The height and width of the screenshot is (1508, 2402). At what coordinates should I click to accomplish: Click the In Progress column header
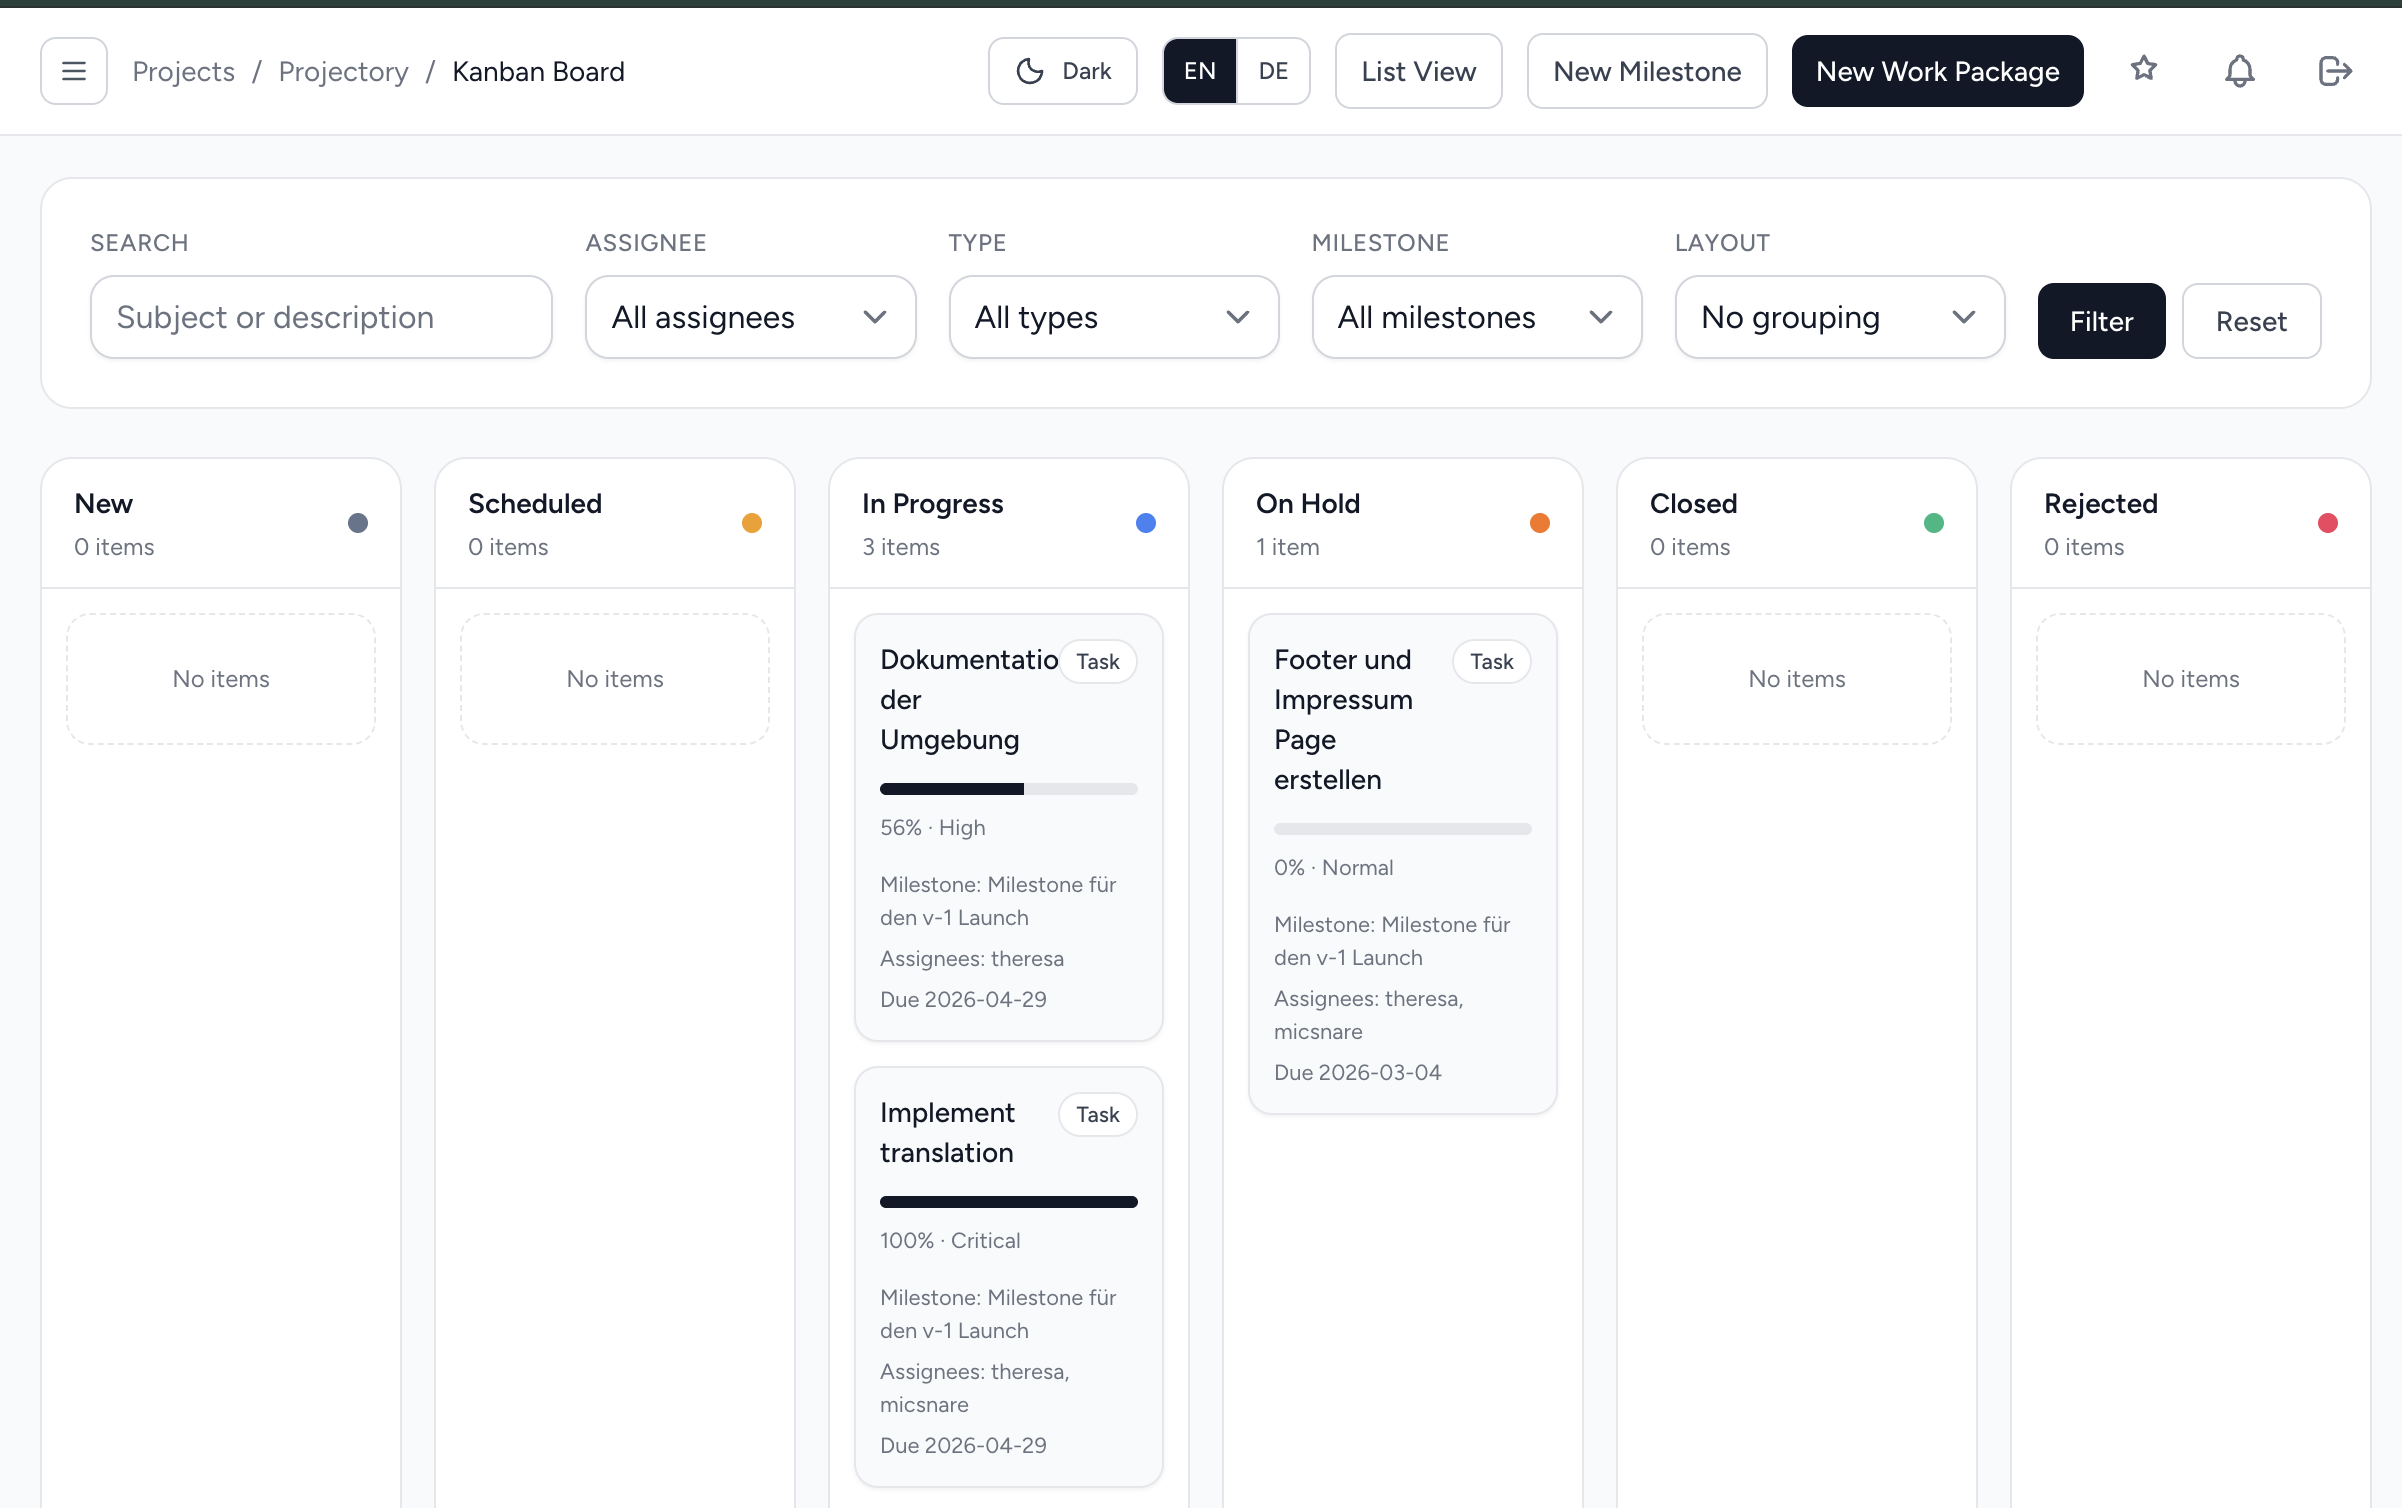[1008, 523]
